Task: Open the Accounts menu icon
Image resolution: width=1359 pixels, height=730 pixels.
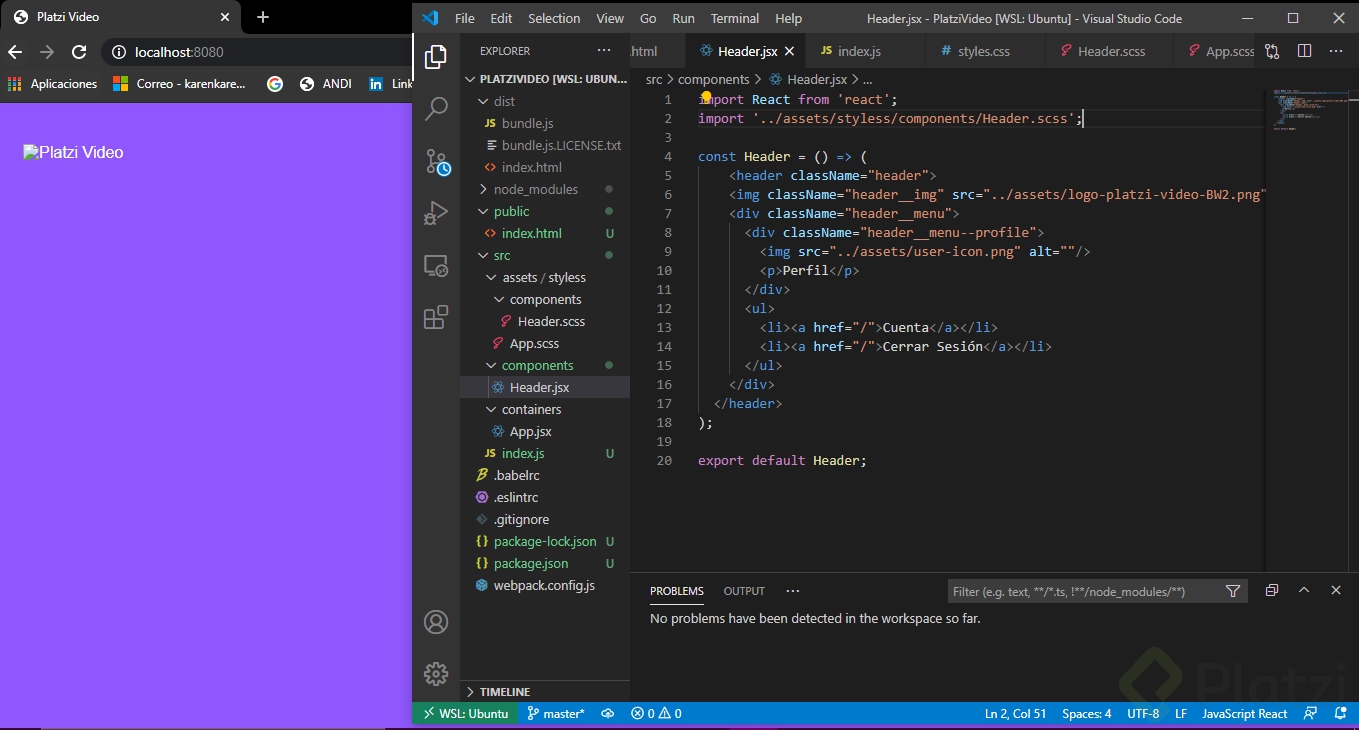Action: pos(436,622)
